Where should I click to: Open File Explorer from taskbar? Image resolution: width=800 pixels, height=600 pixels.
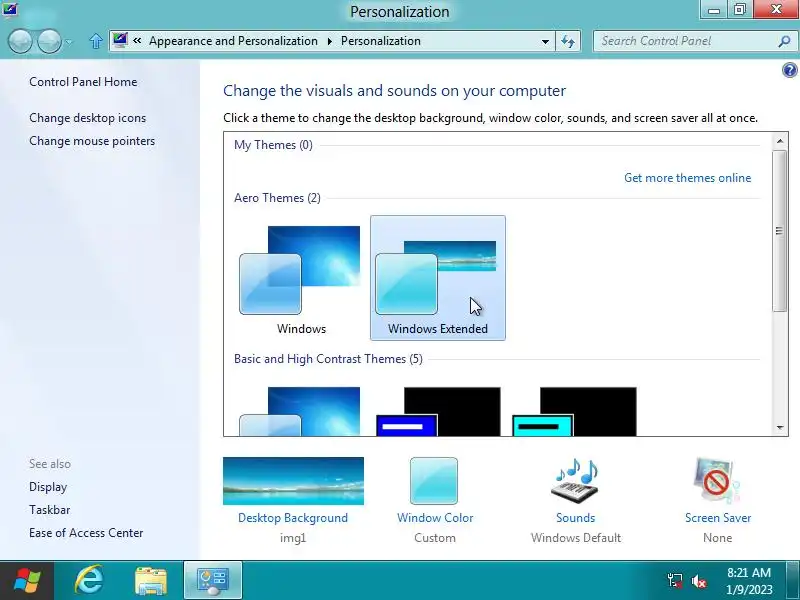click(x=151, y=581)
